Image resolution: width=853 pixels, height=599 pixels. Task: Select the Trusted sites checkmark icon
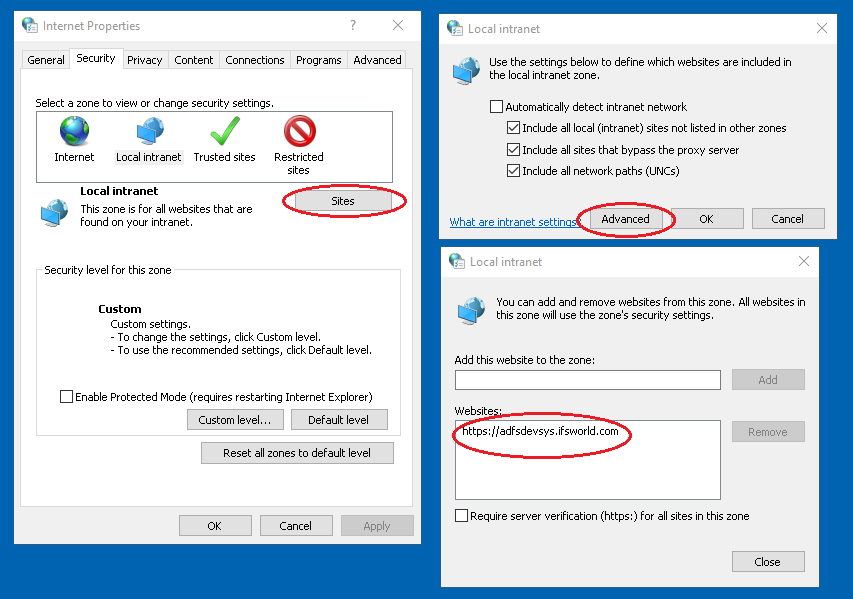coord(225,132)
